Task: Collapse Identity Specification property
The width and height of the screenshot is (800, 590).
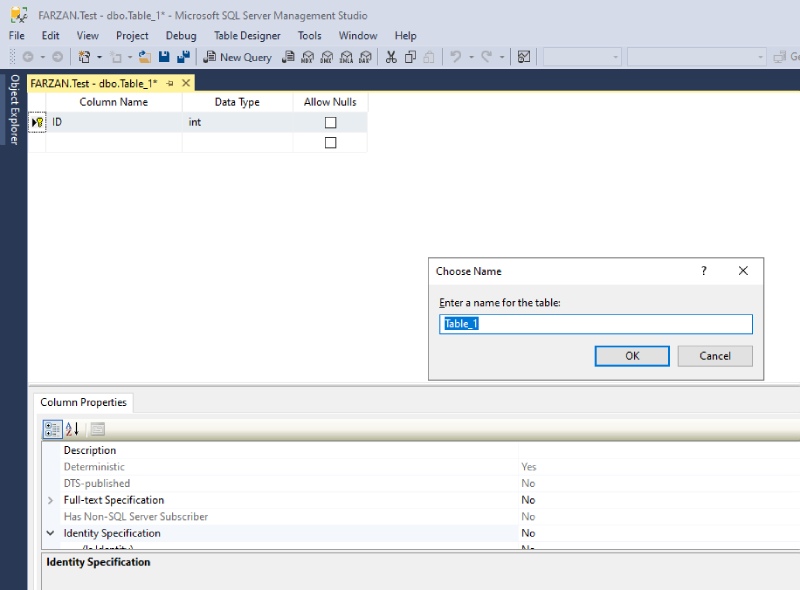Action: point(51,533)
